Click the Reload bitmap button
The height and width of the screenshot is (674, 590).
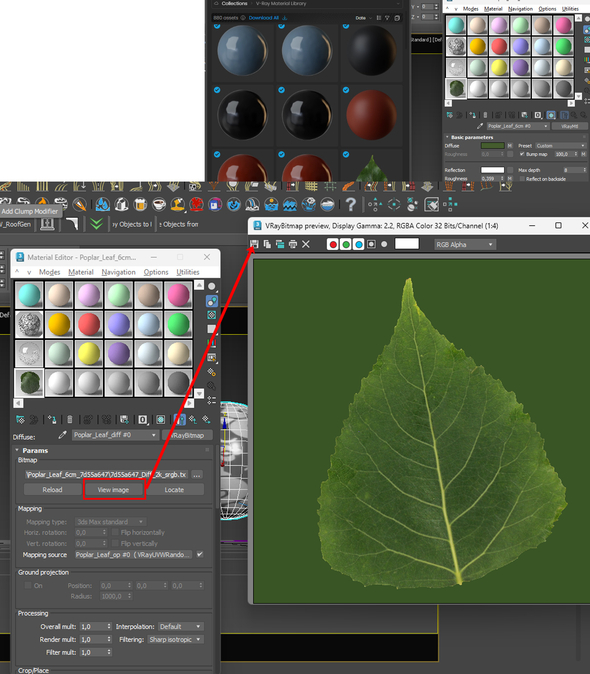[52, 490]
